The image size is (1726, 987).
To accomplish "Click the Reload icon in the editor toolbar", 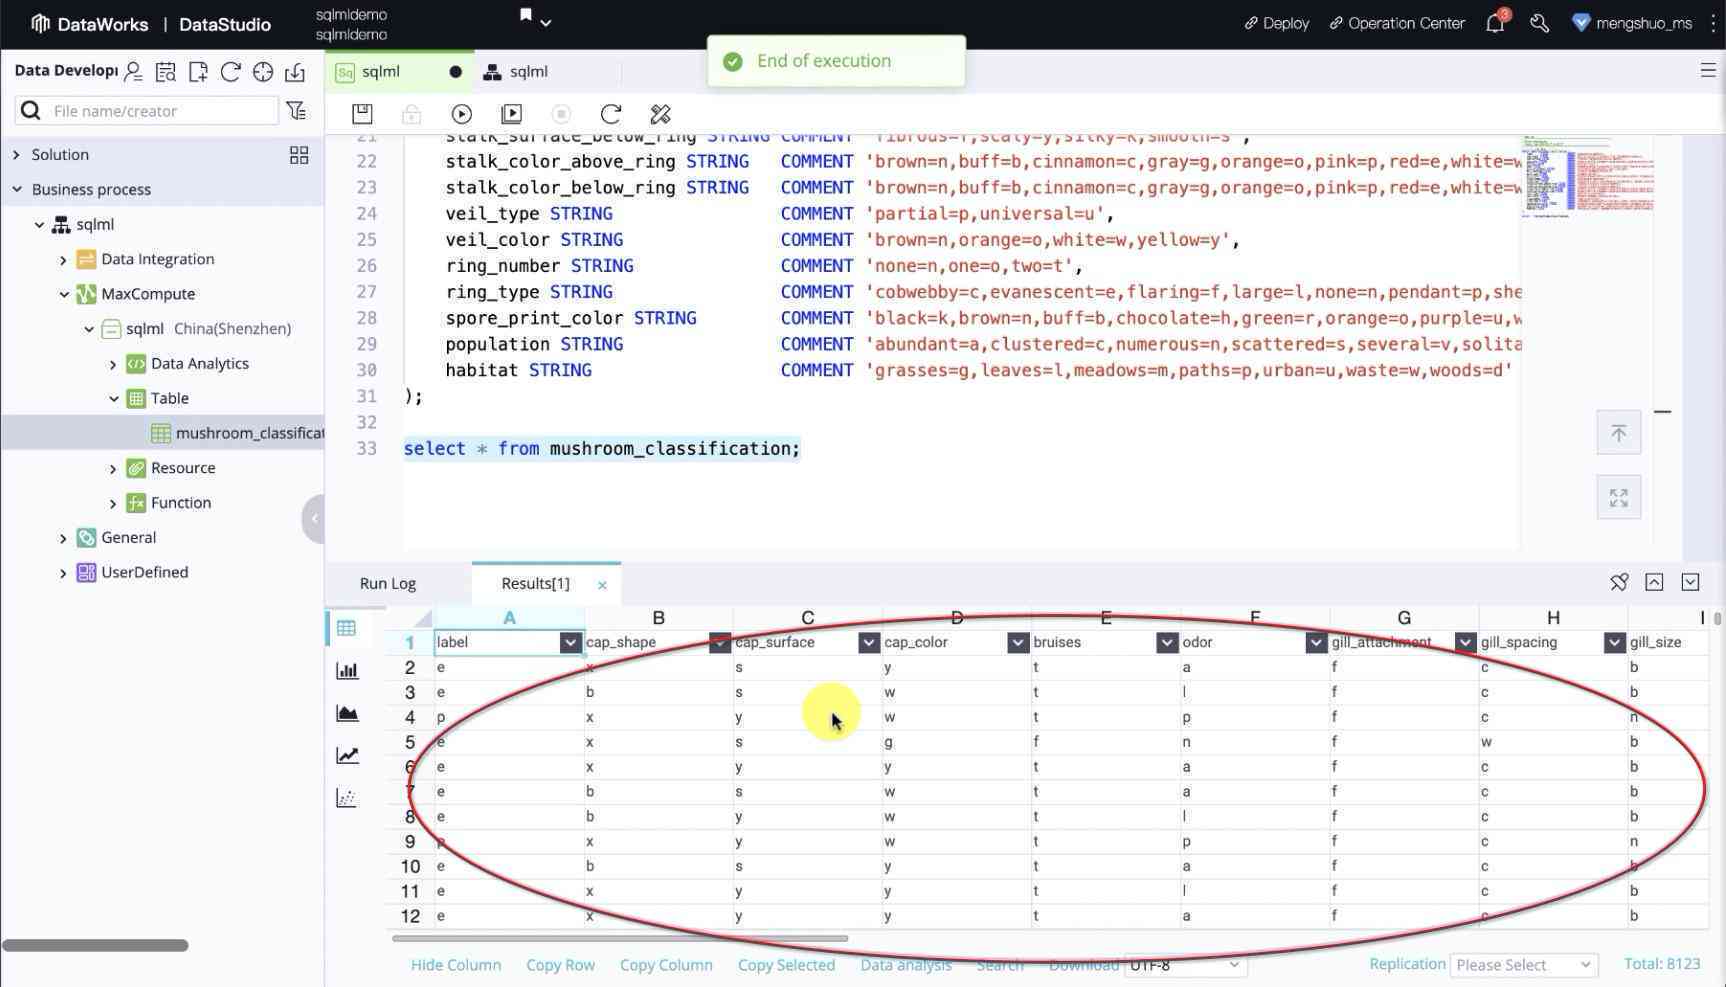I will [x=611, y=114].
